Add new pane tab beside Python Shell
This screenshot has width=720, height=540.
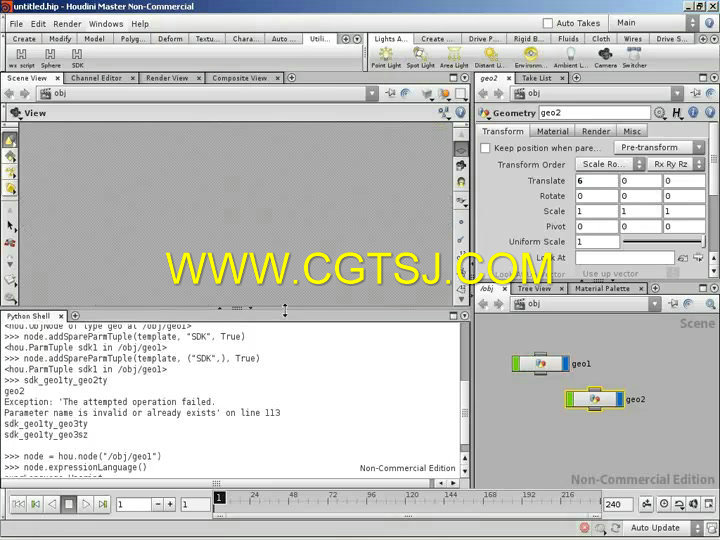coord(75,315)
